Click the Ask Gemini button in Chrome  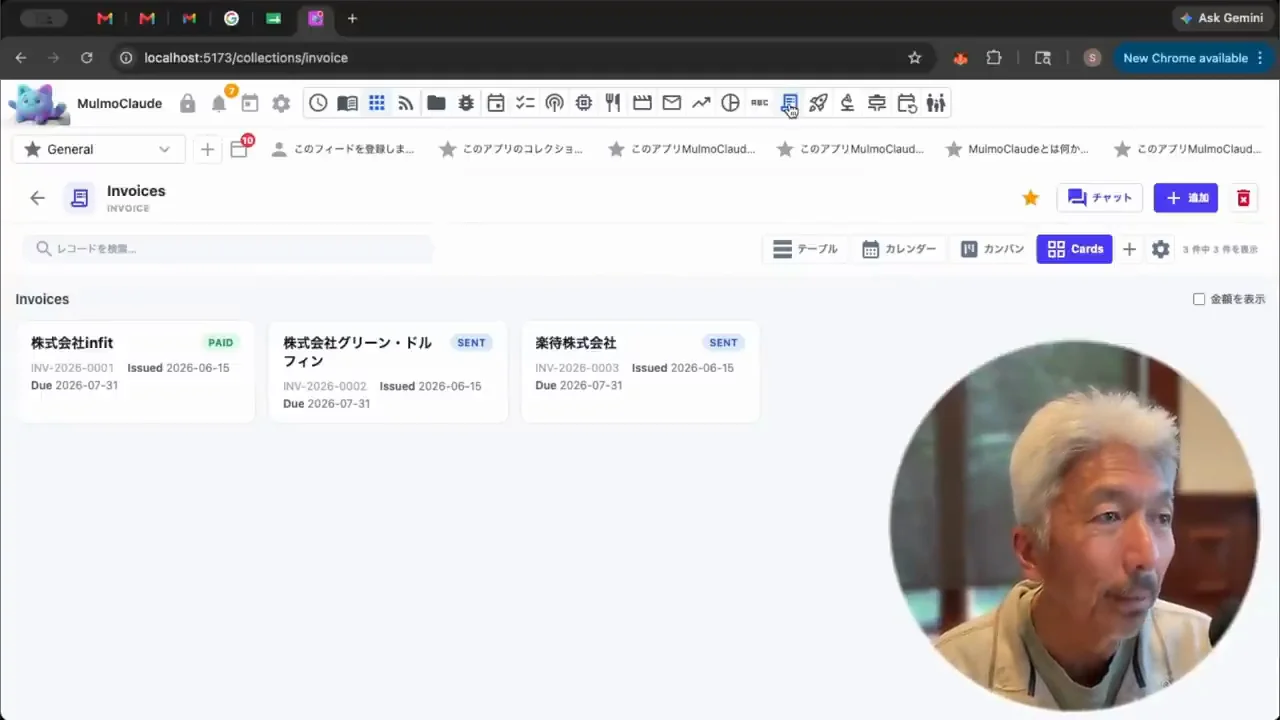pyautogui.click(x=1221, y=18)
